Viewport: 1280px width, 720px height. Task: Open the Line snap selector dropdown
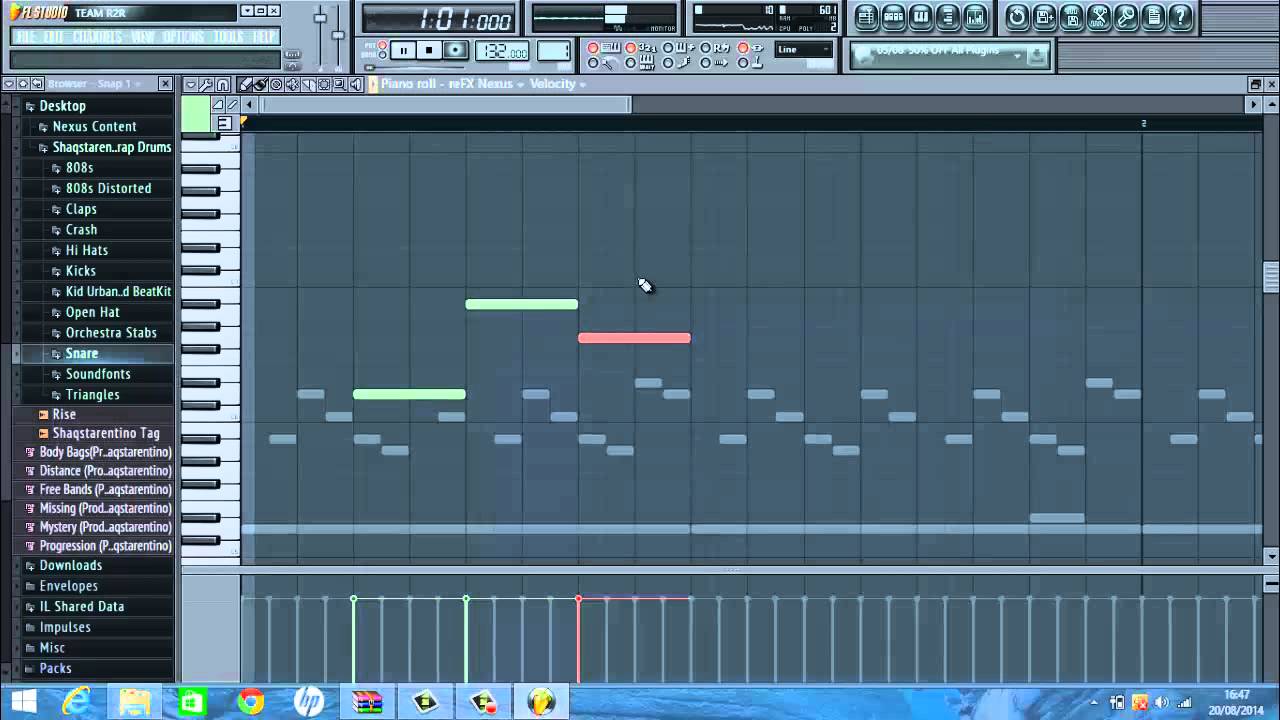tap(803, 49)
